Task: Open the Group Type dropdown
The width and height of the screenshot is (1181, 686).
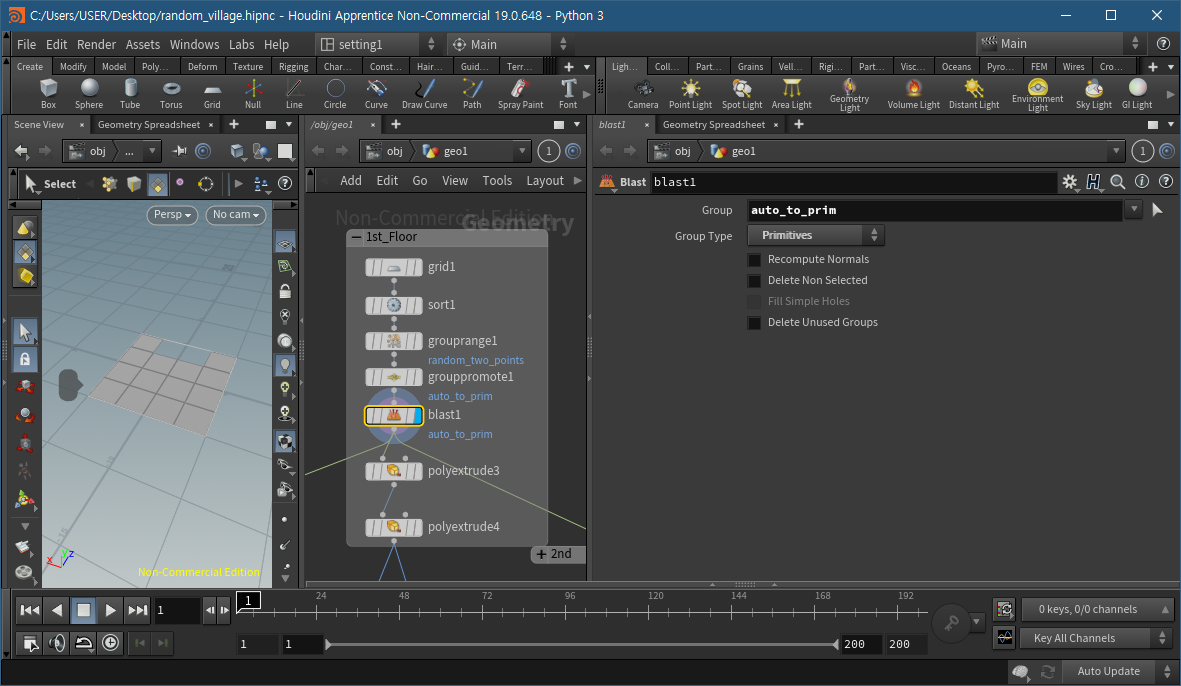Action: point(816,235)
